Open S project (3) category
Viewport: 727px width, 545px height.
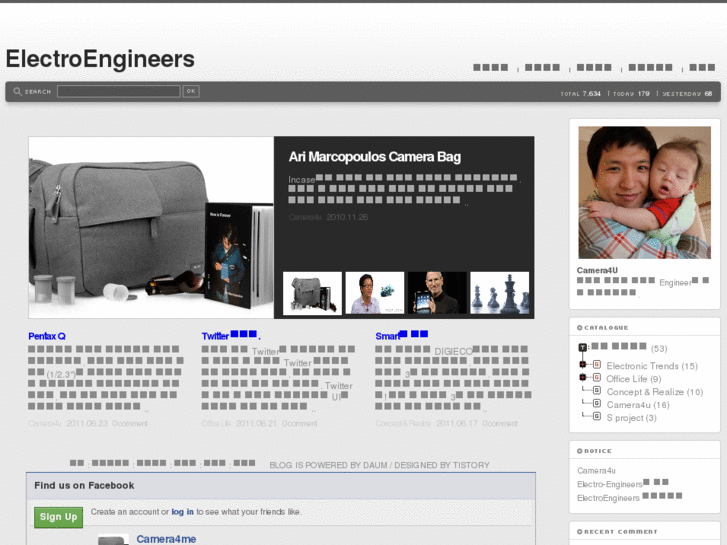coord(631,418)
